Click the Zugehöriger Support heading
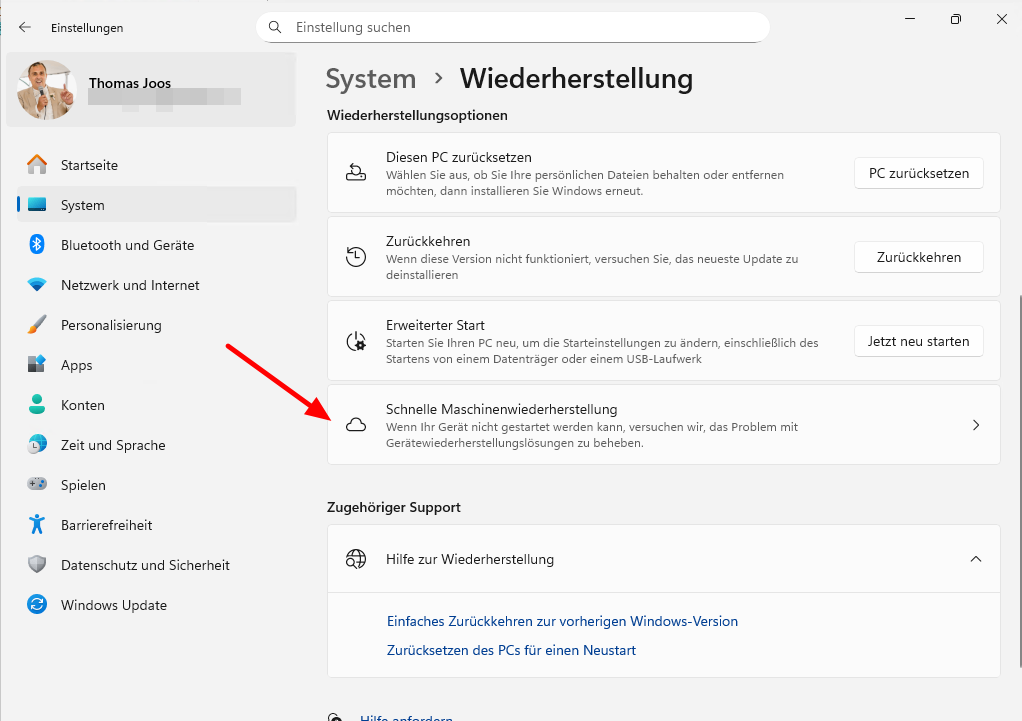 coord(394,507)
